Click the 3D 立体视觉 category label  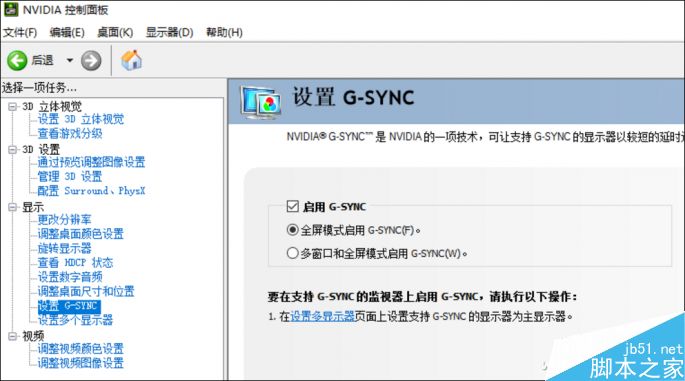tap(52, 106)
